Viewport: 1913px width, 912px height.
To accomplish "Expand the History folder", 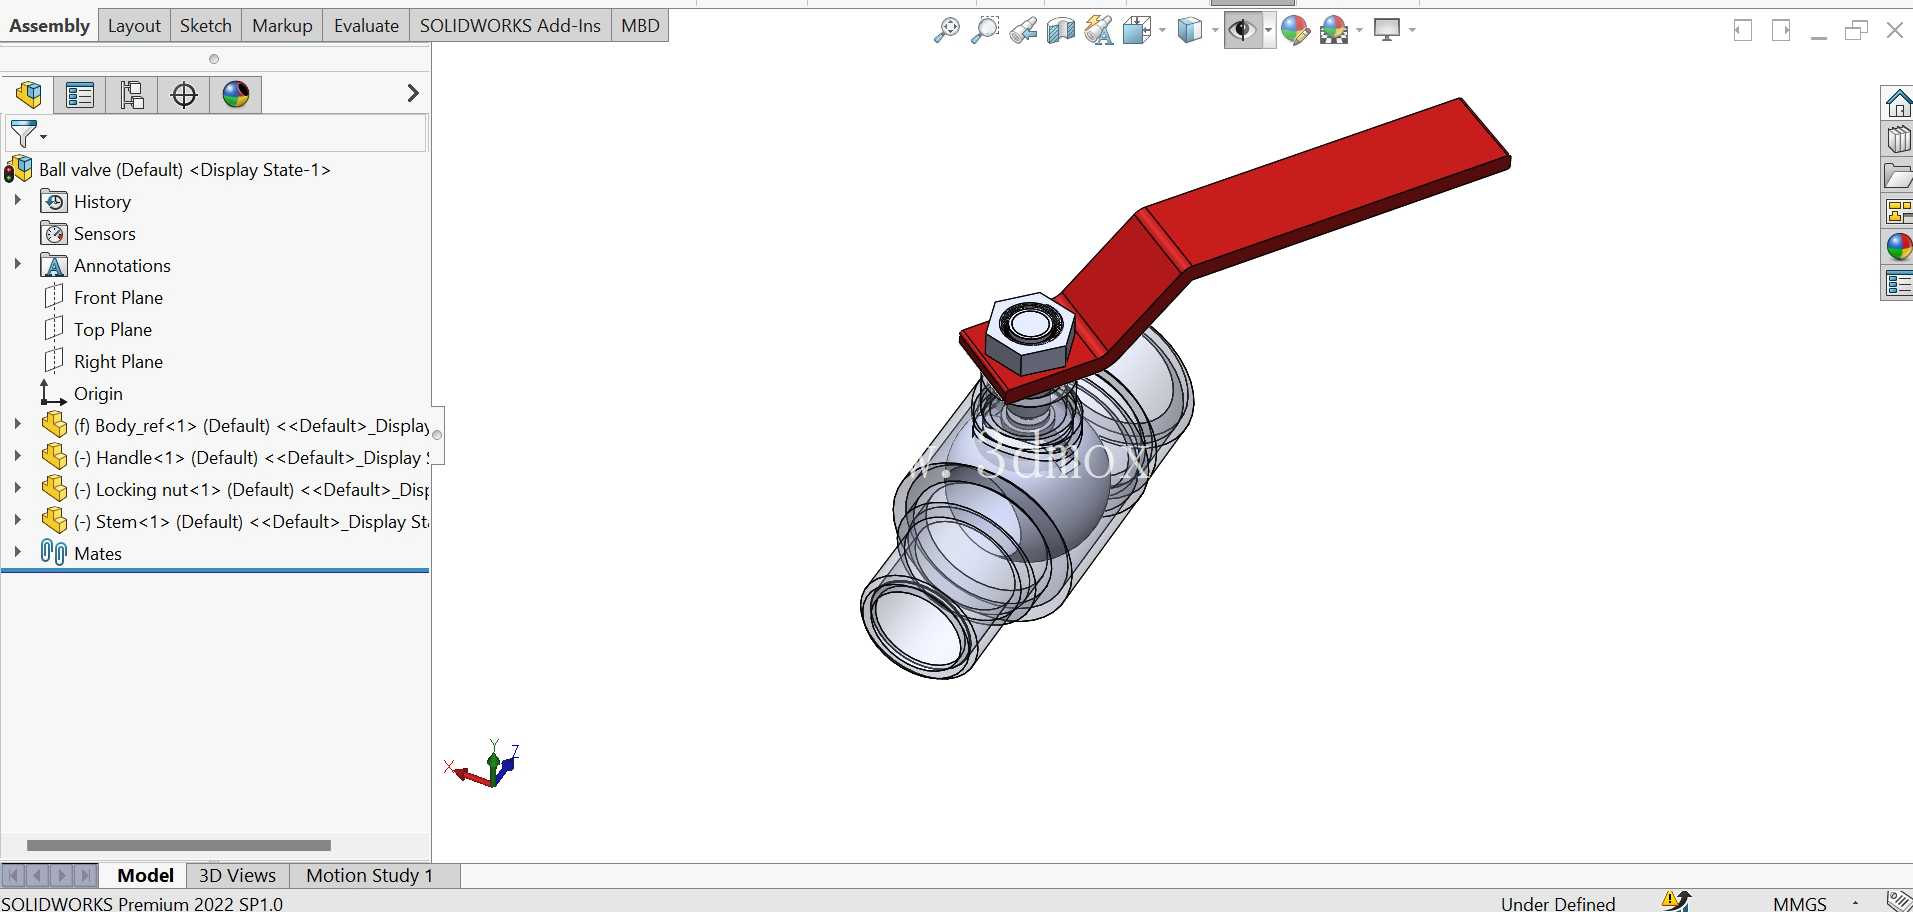I will 17,201.
